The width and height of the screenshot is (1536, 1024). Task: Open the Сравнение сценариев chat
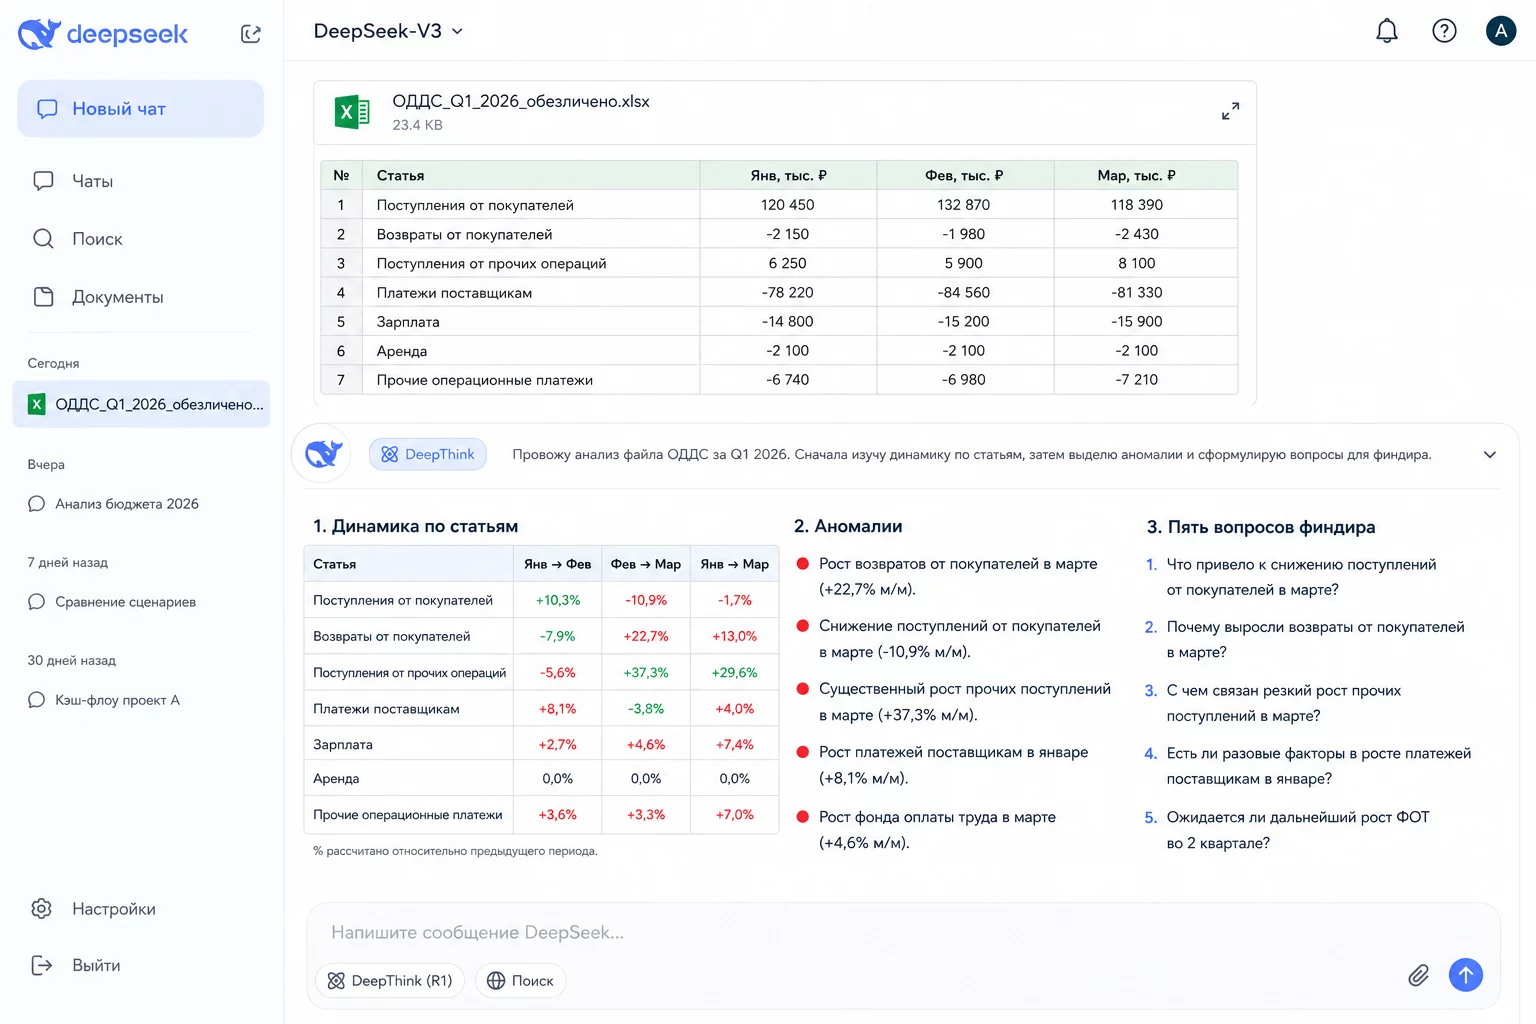click(125, 602)
